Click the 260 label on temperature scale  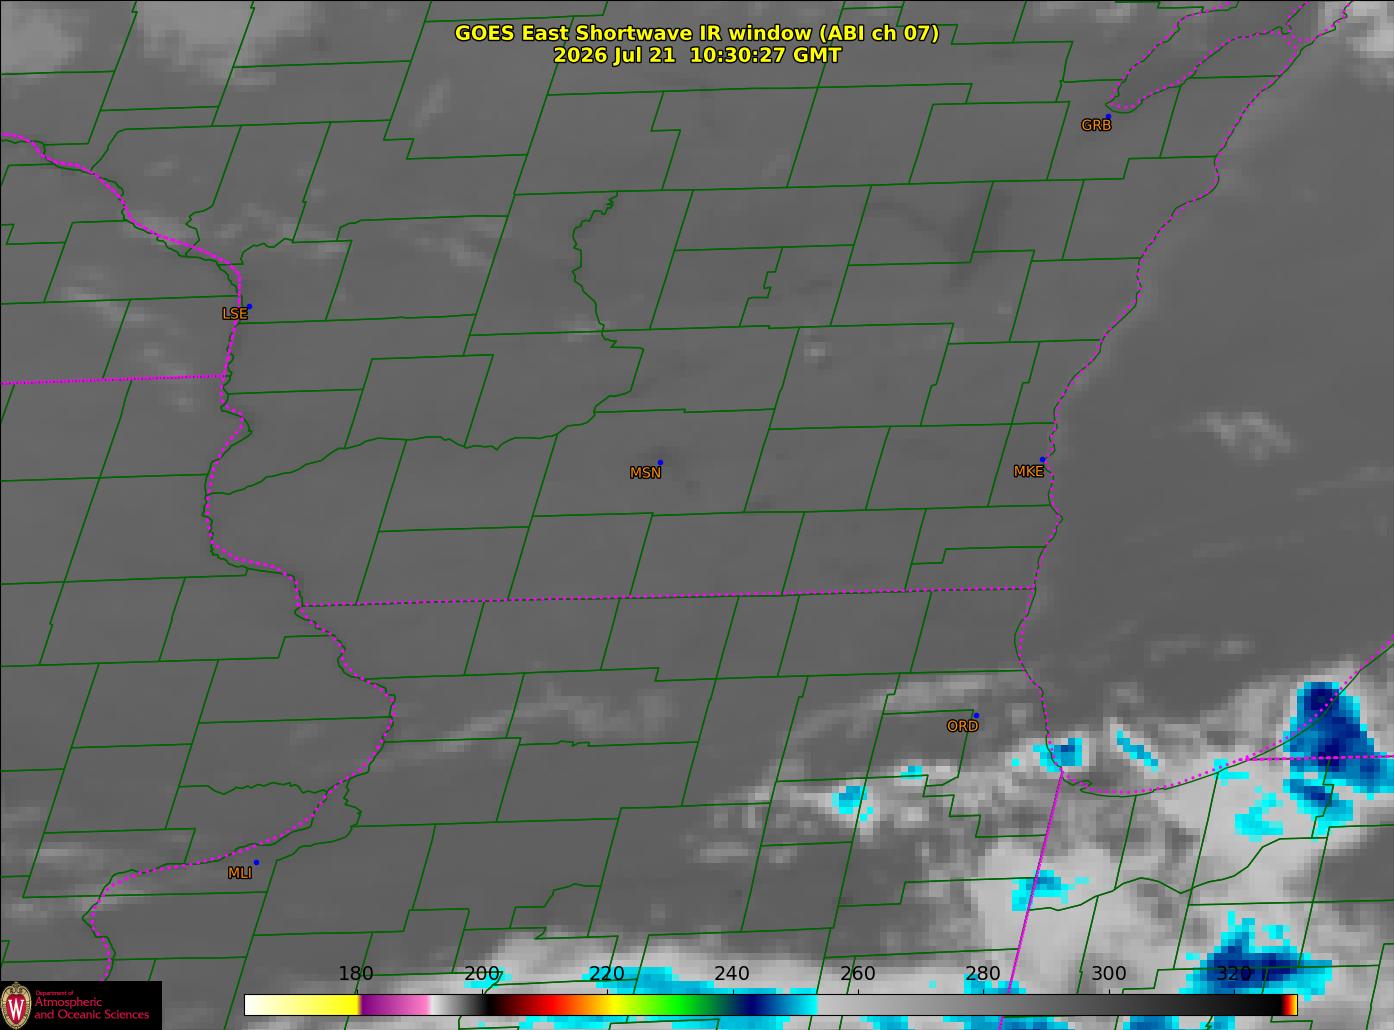(858, 973)
